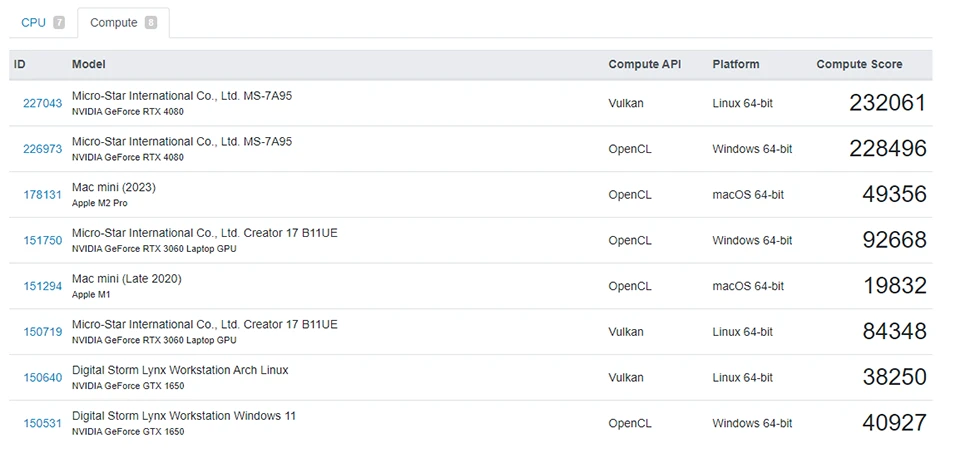Image resolution: width=960 pixels, height=458 pixels.
Task: Click benchmark ID 150640
Action: (42, 378)
